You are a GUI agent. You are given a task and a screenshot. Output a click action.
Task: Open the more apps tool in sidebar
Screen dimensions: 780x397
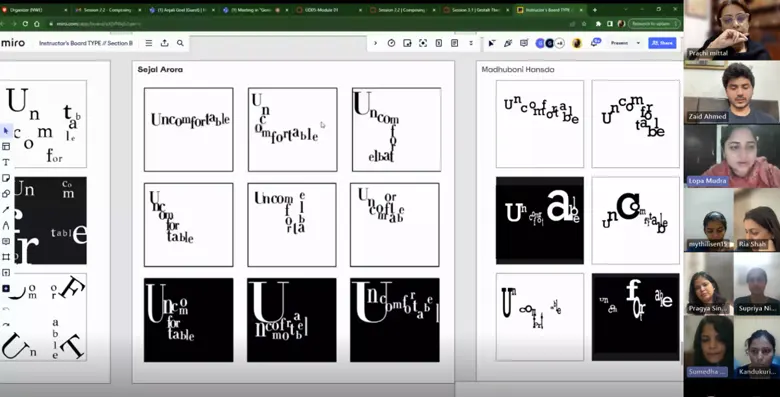[x=6, y=289]
